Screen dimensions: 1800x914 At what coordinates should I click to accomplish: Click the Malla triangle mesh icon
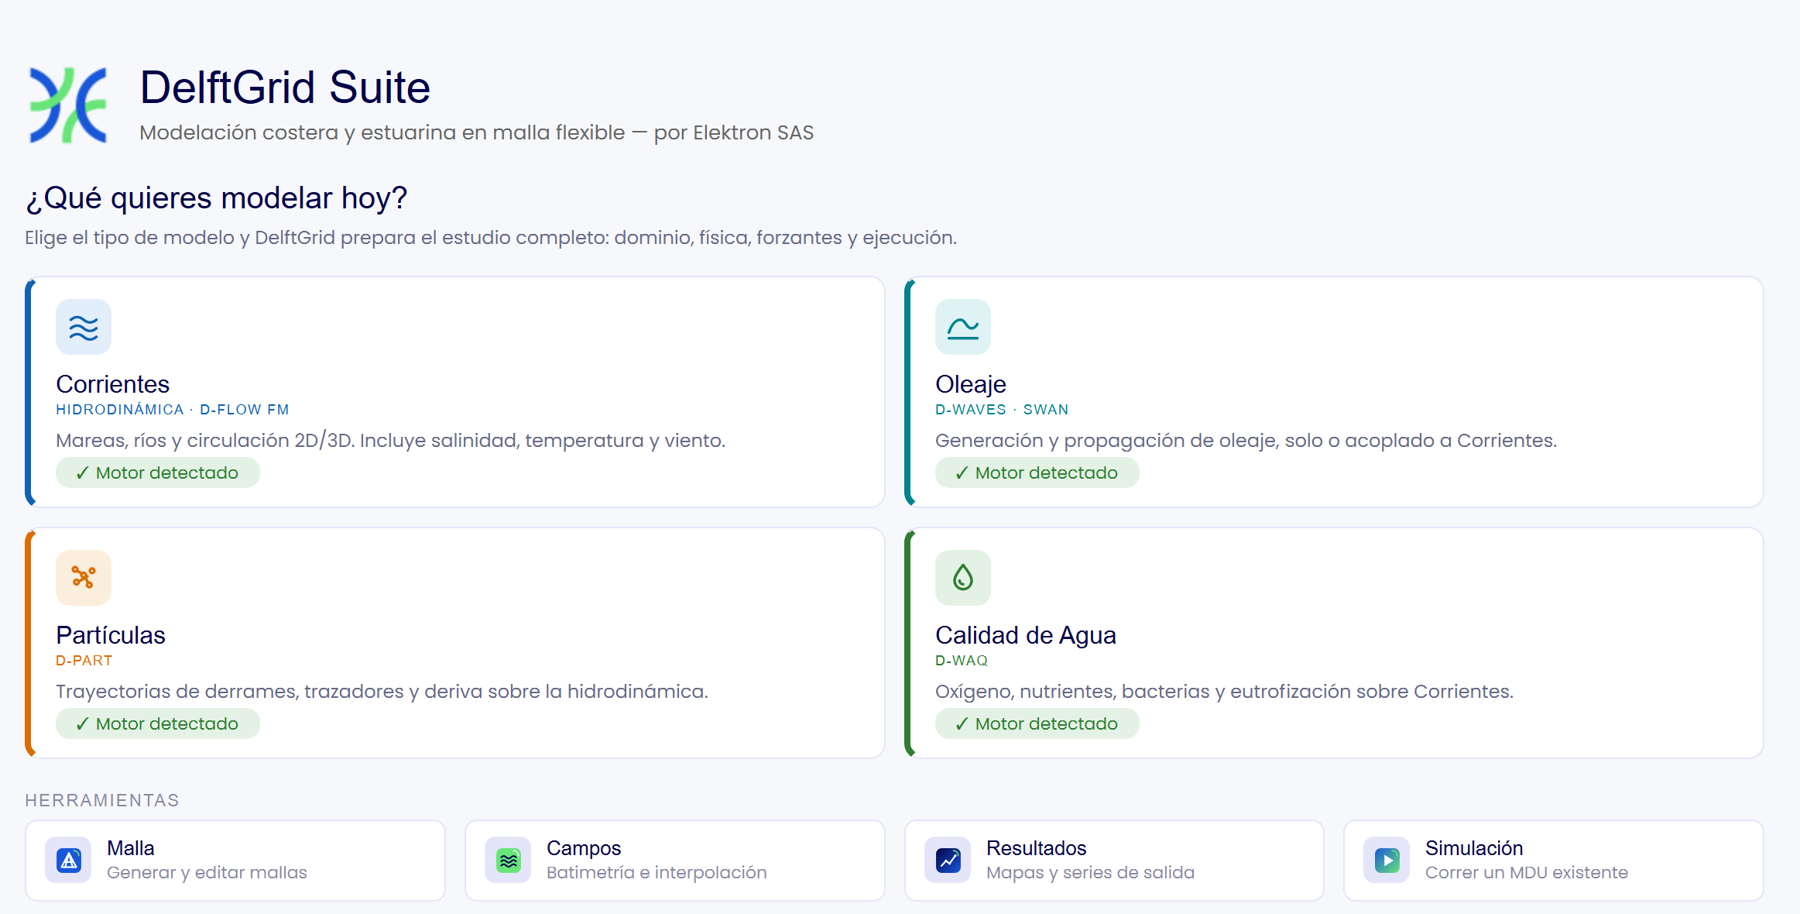click(69, 860)
